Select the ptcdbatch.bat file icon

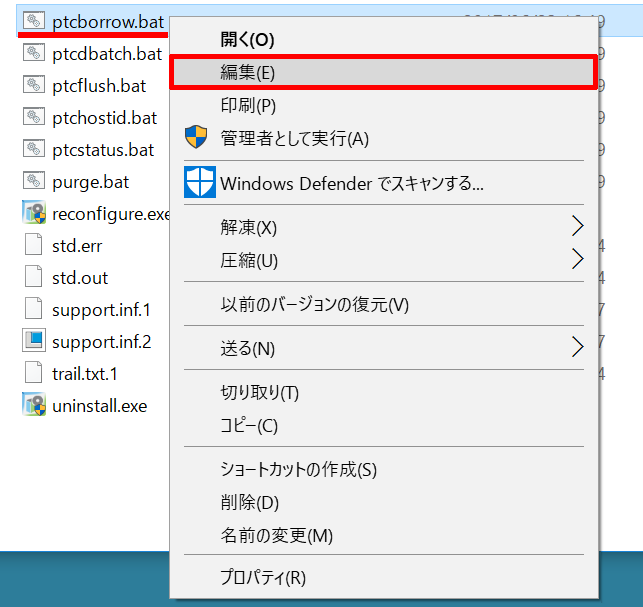click(x=35, y=53)
